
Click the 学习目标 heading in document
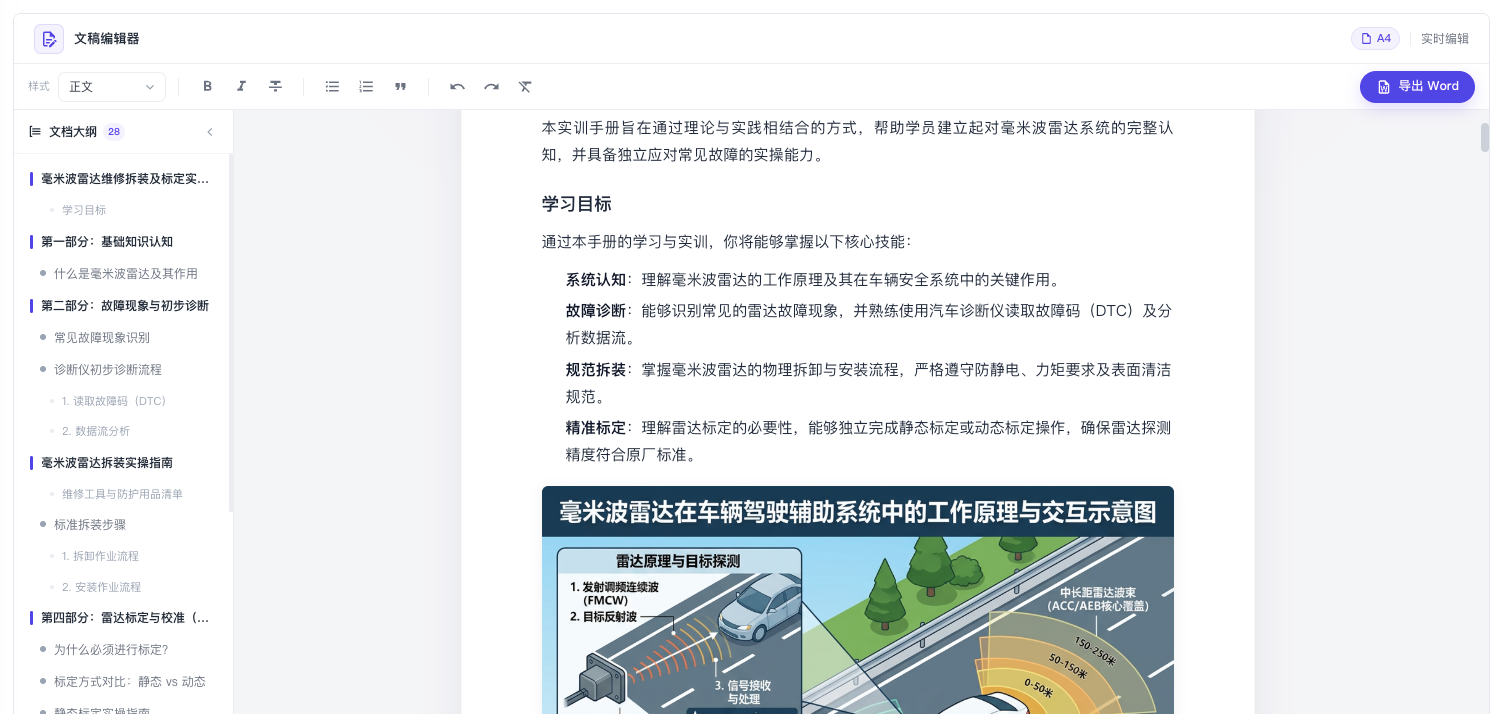pyautogui.click(x=577, y=204)
